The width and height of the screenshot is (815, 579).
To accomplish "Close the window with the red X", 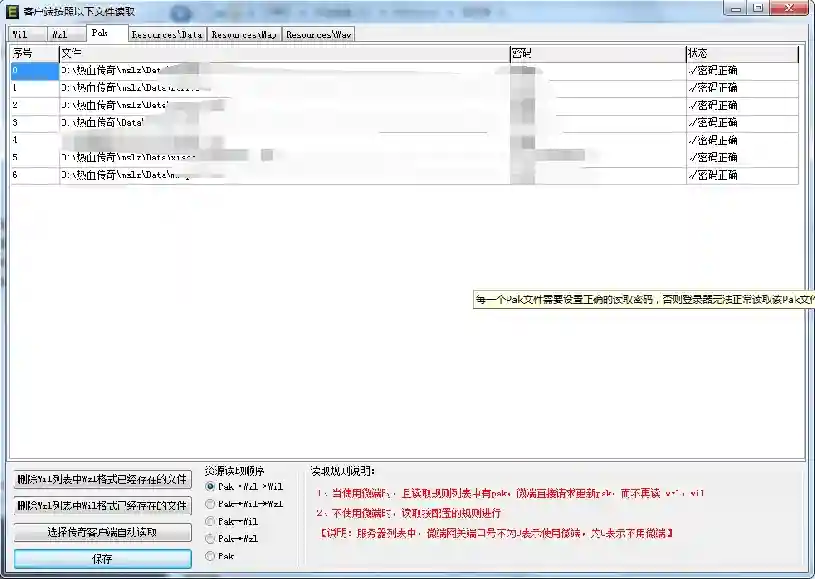I will click(x=789, y=8).
